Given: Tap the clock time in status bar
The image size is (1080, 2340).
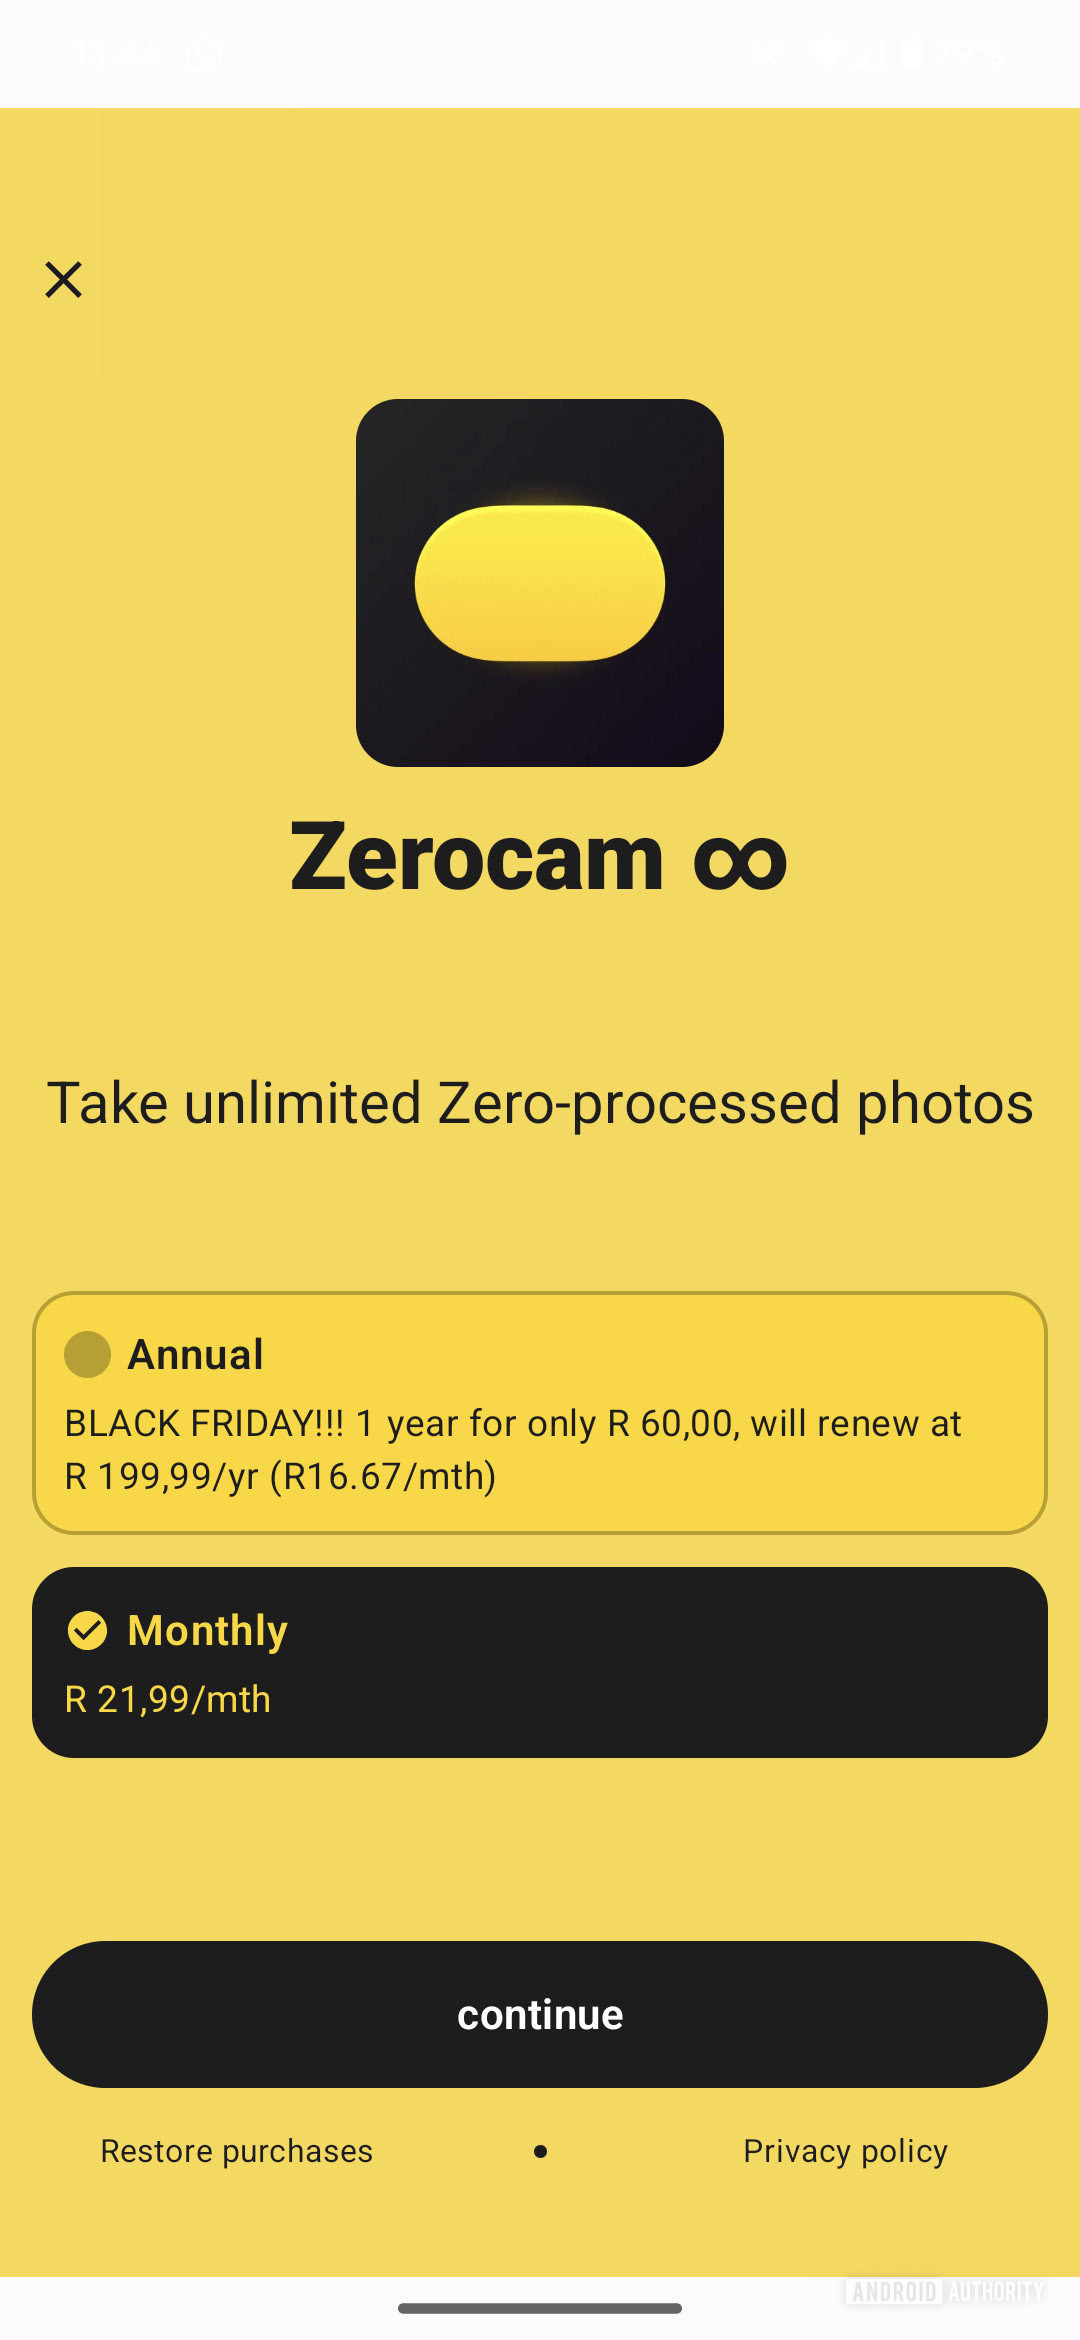Looking at the screenshot, I should tap(116, 53).
